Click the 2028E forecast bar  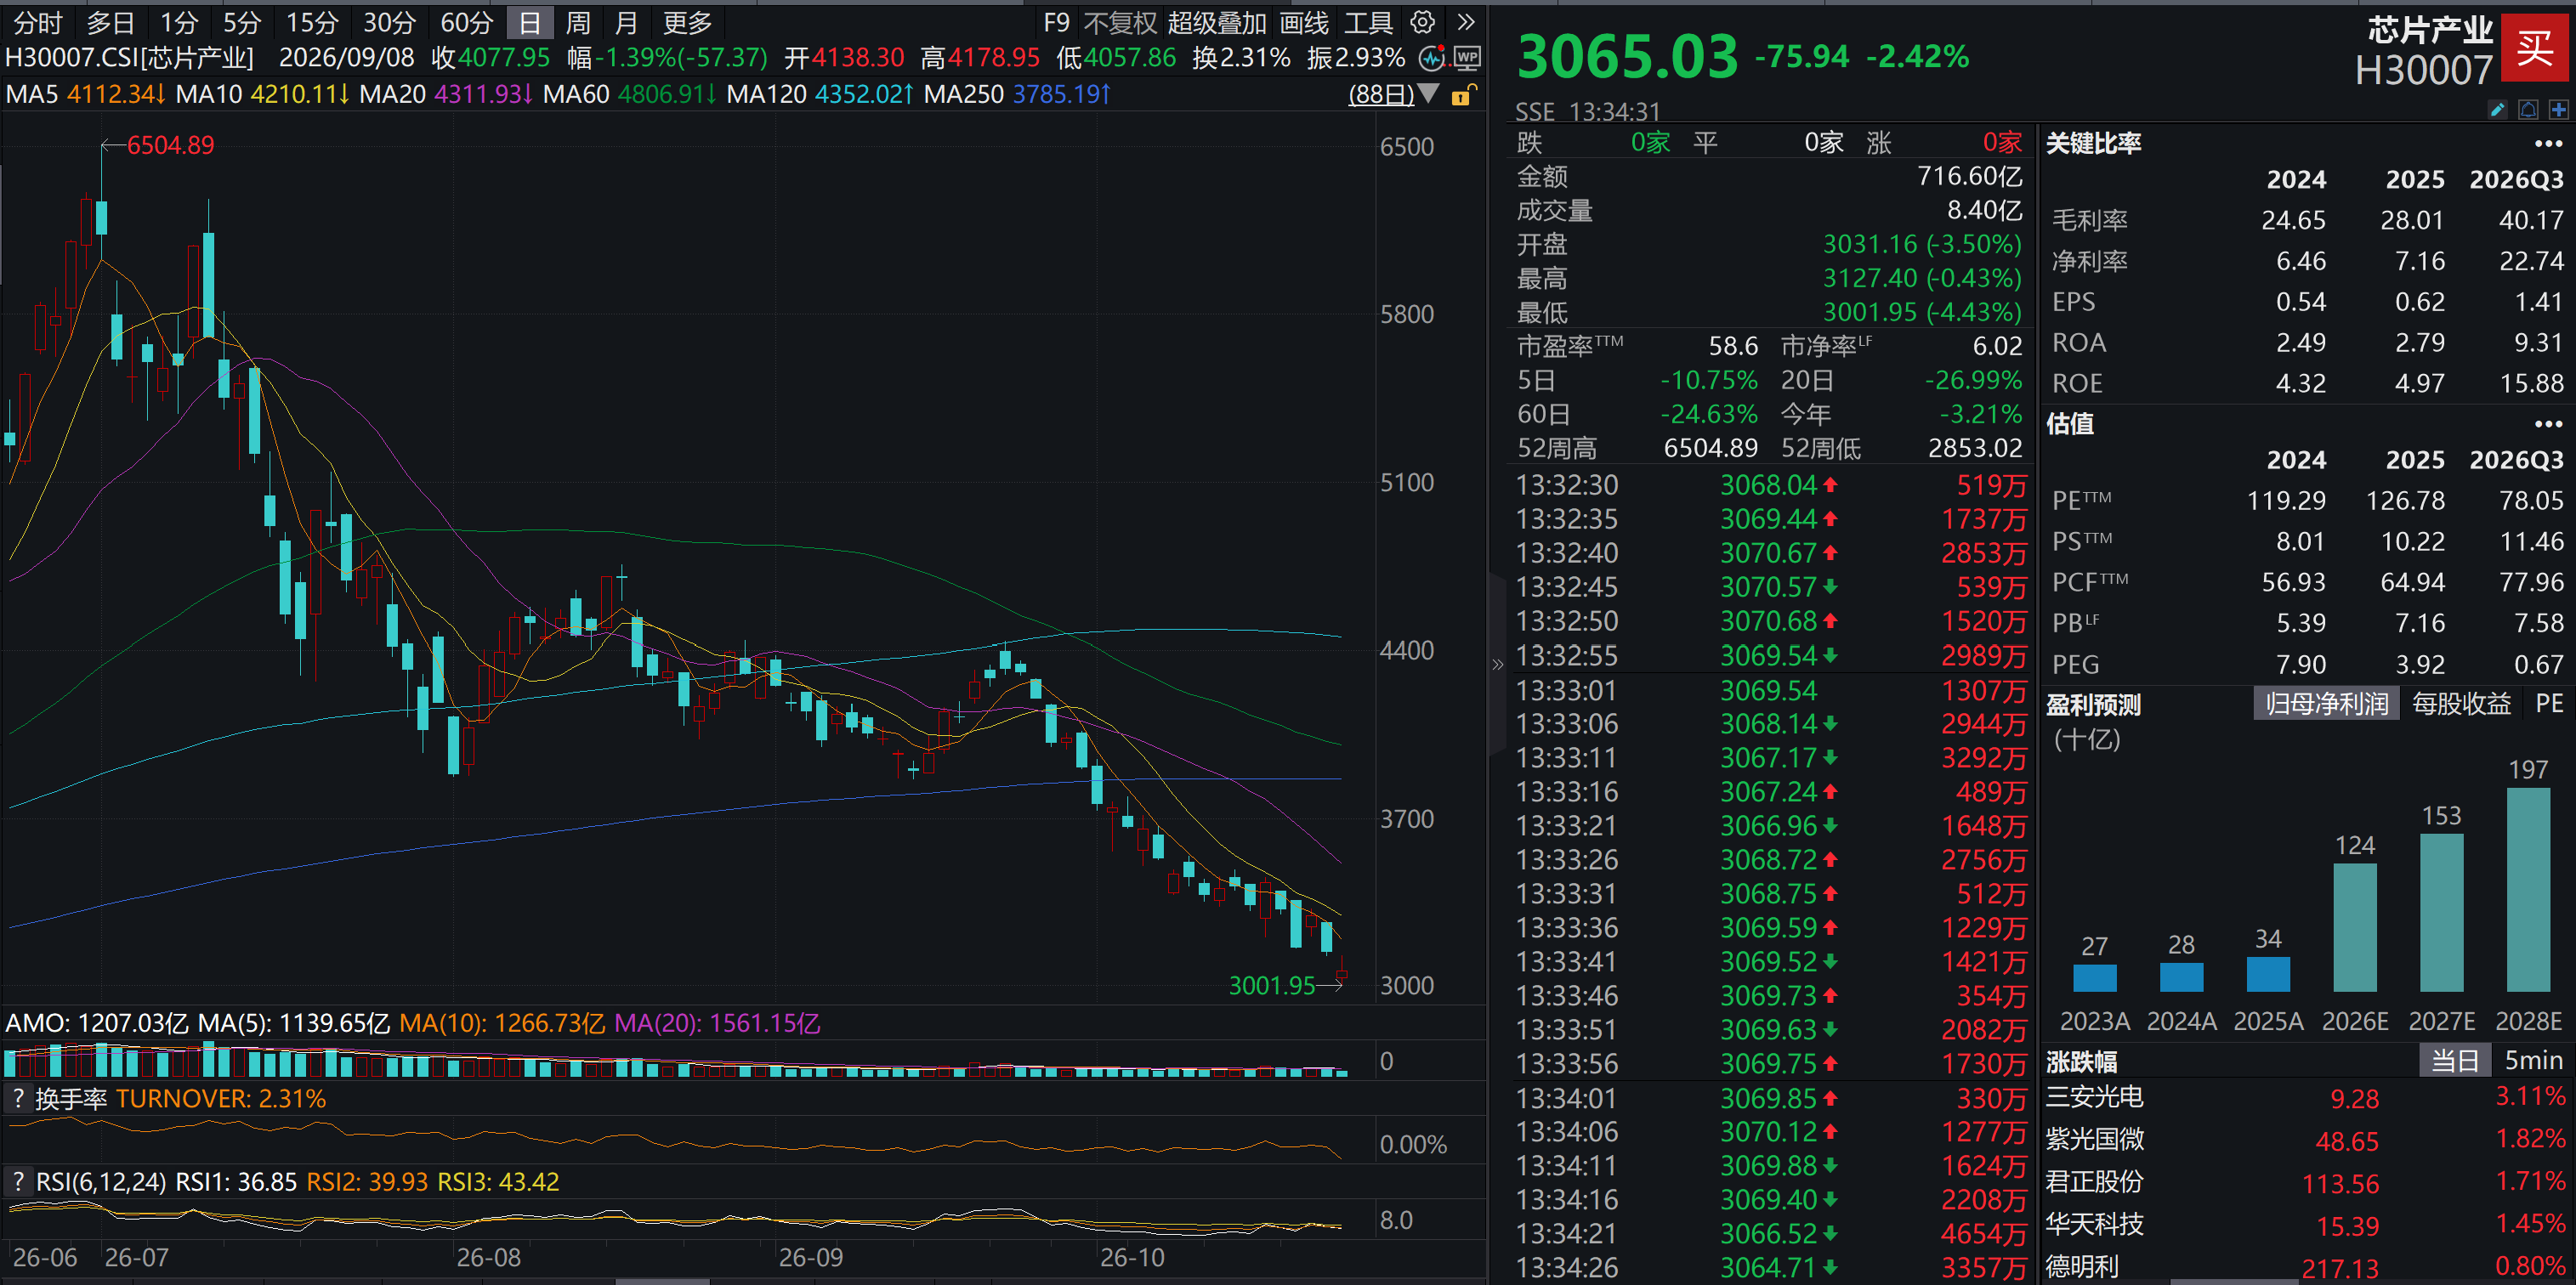2528,889
